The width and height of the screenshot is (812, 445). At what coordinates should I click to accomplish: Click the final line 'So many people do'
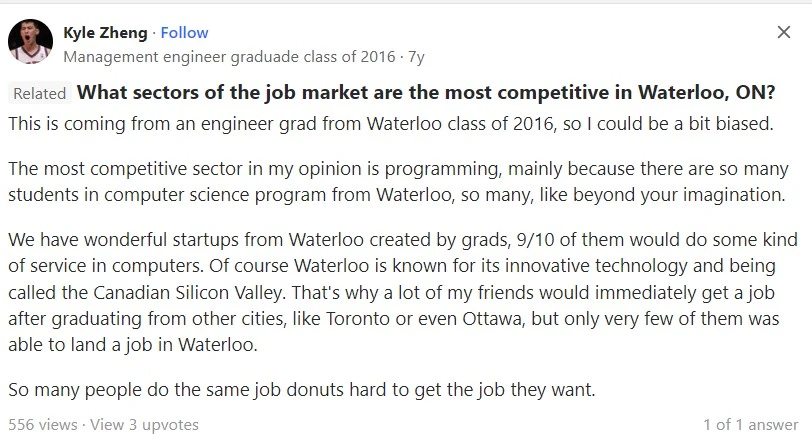[x=301, y=389]
